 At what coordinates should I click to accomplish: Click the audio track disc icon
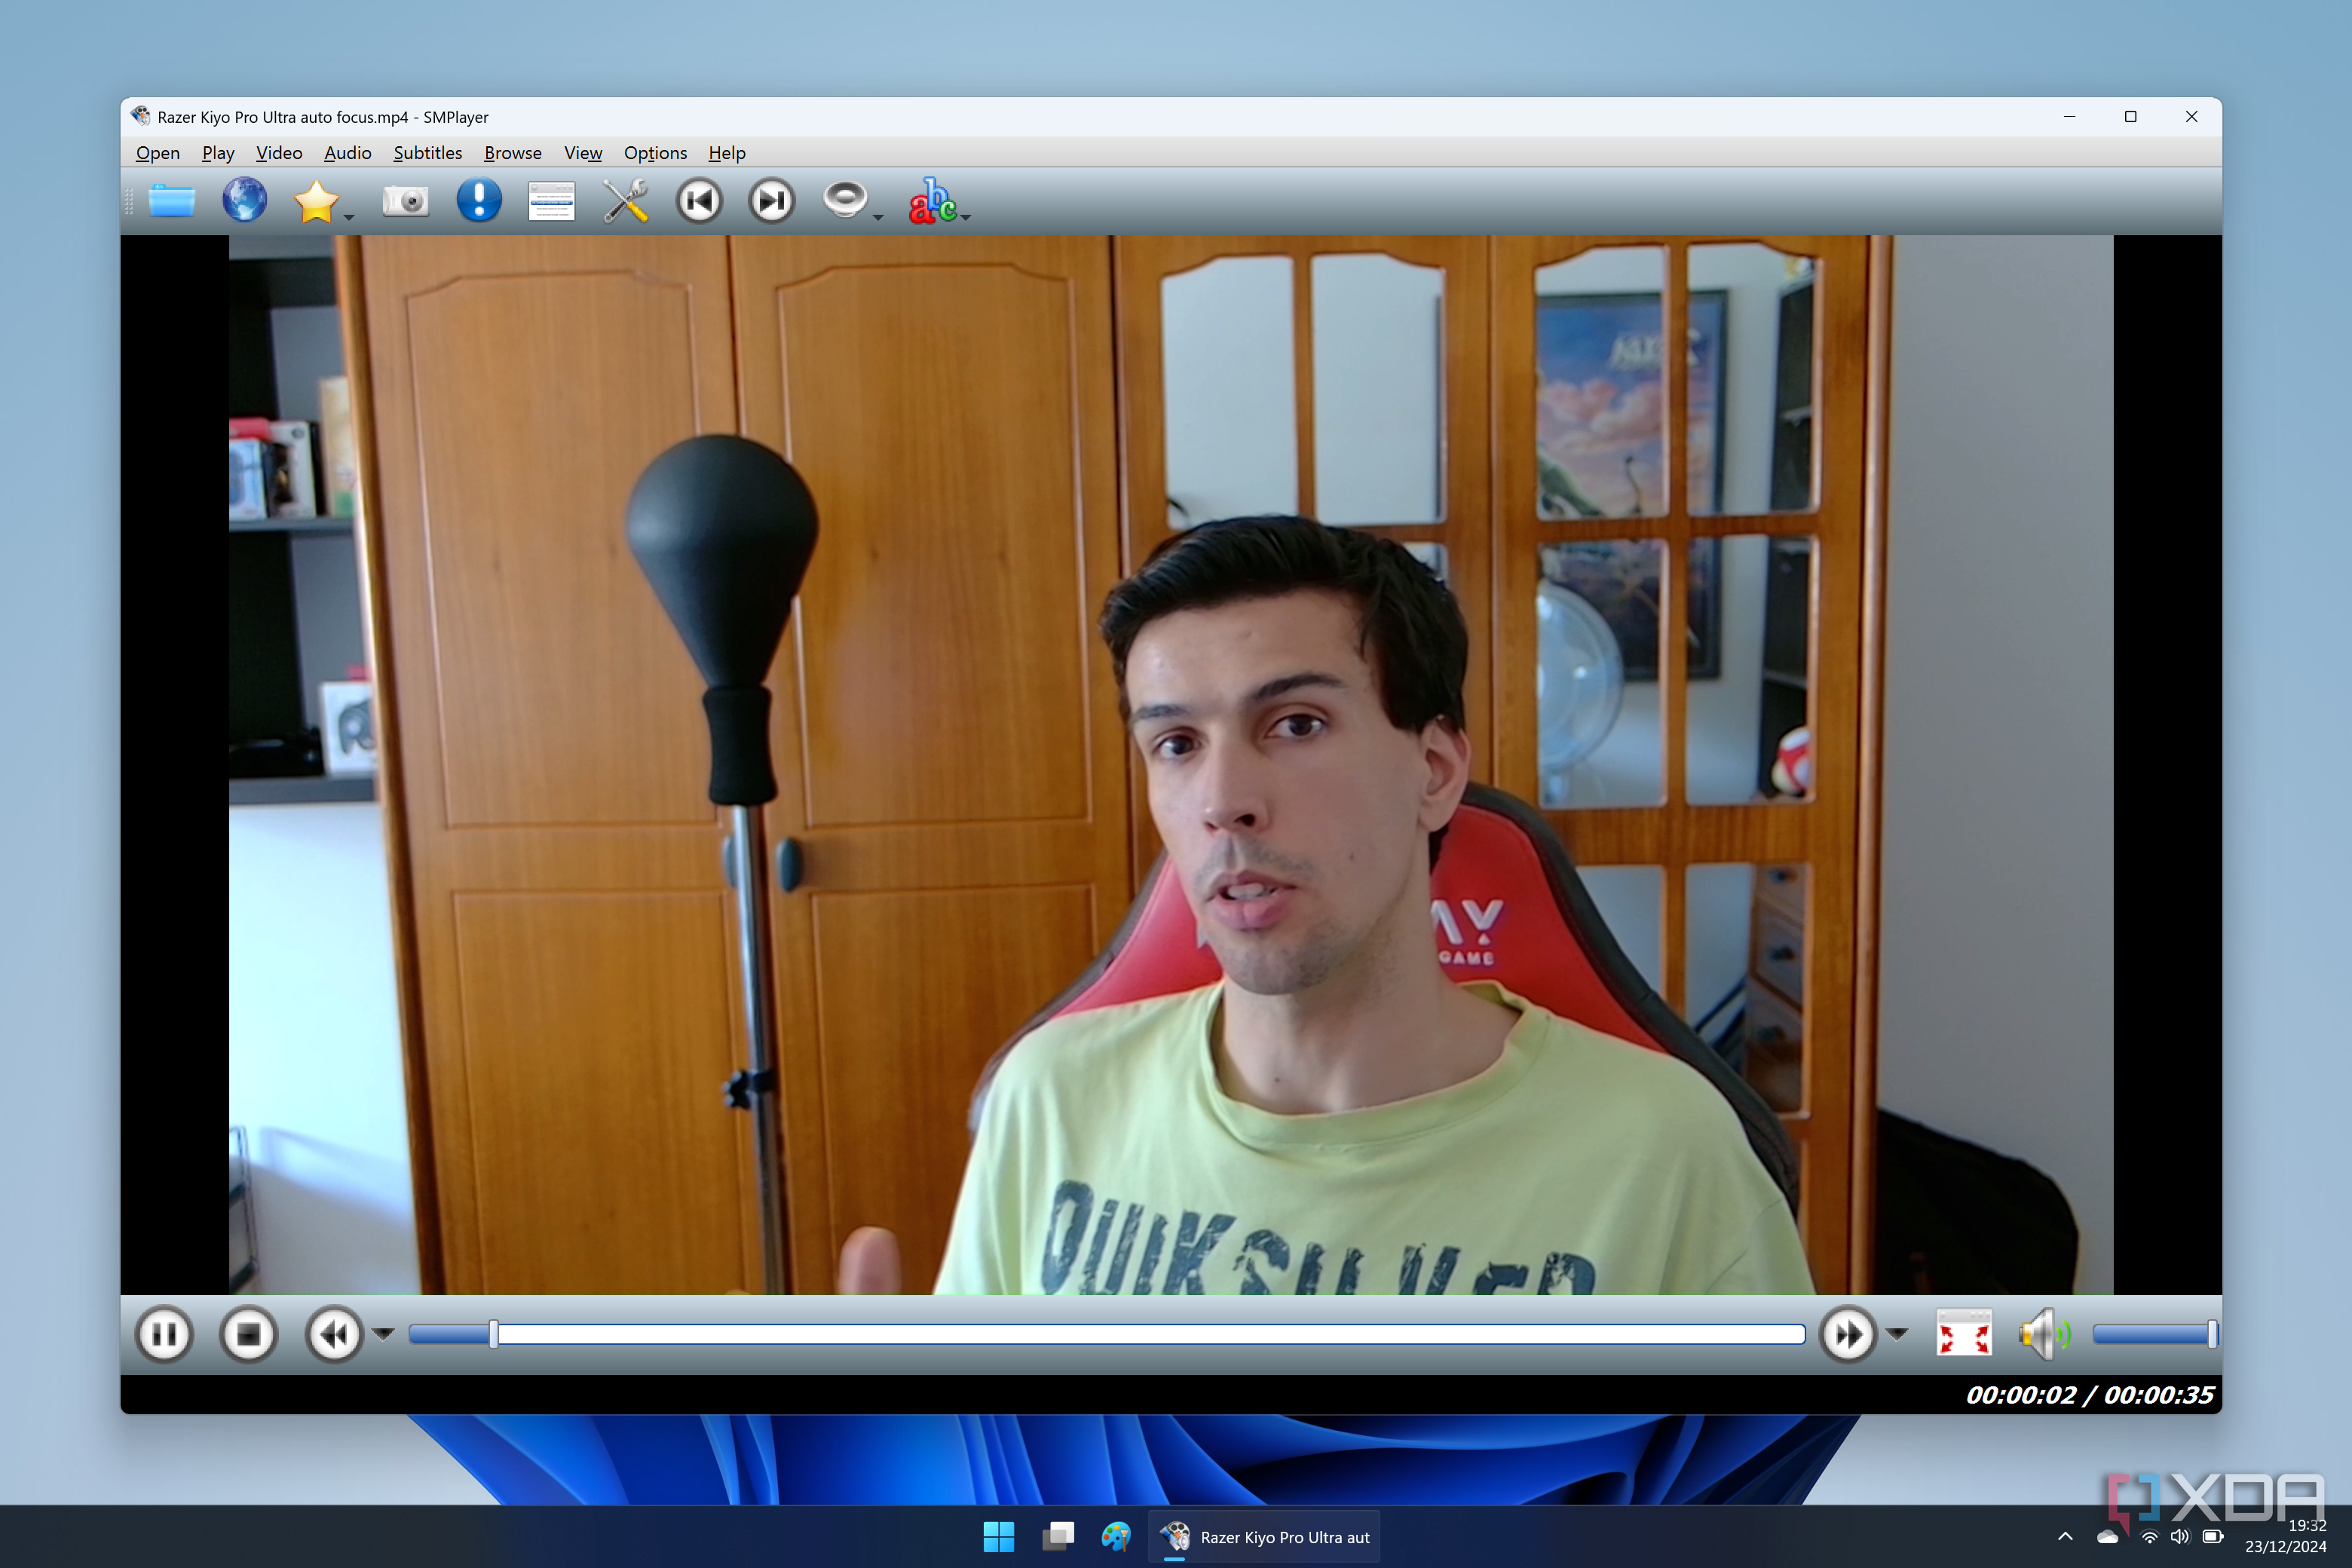(x=845, y=199)
